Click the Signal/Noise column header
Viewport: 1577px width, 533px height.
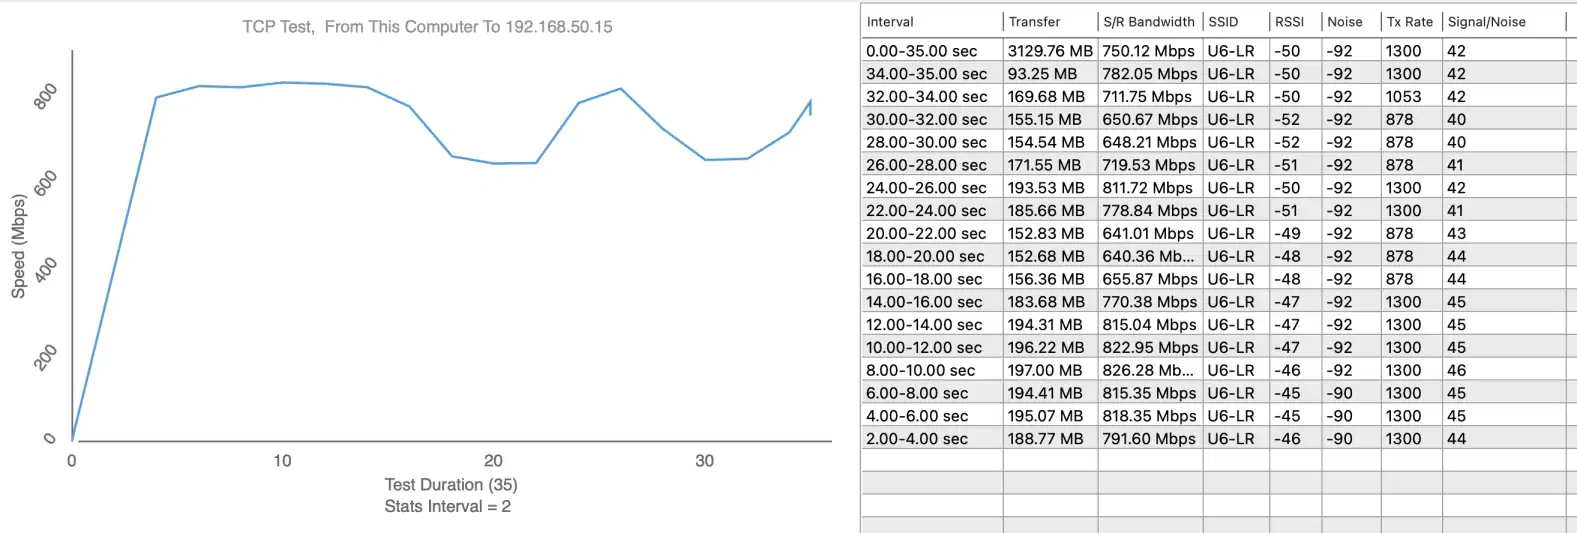pos(1486,22)
